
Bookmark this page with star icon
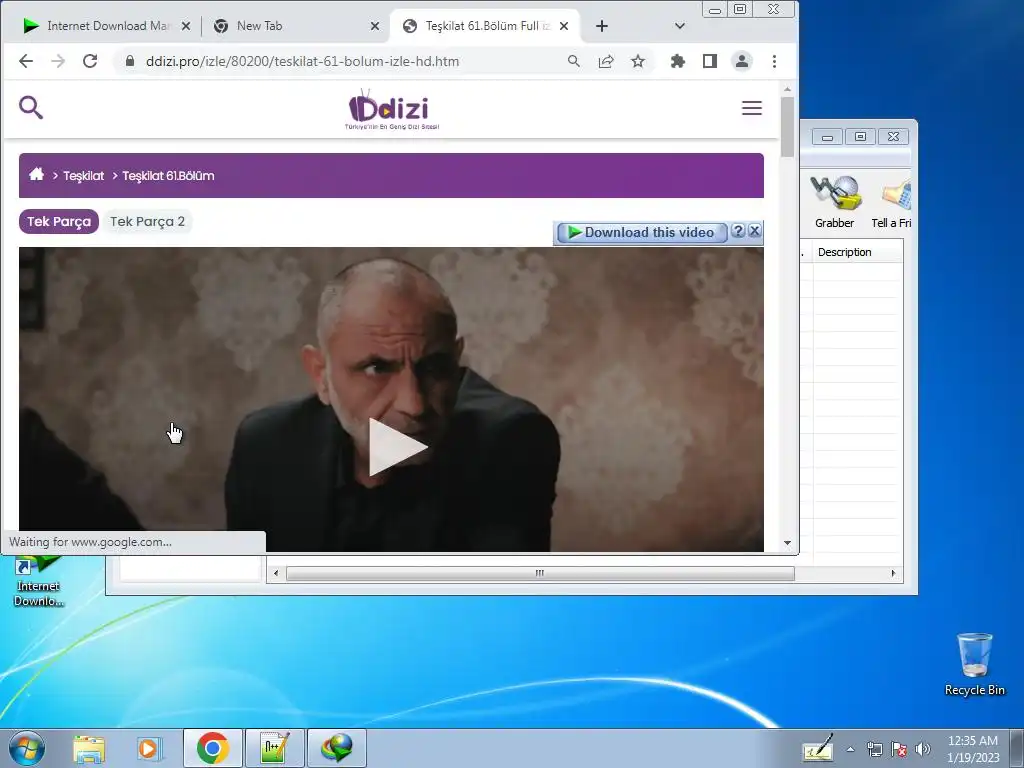[638, 61]
